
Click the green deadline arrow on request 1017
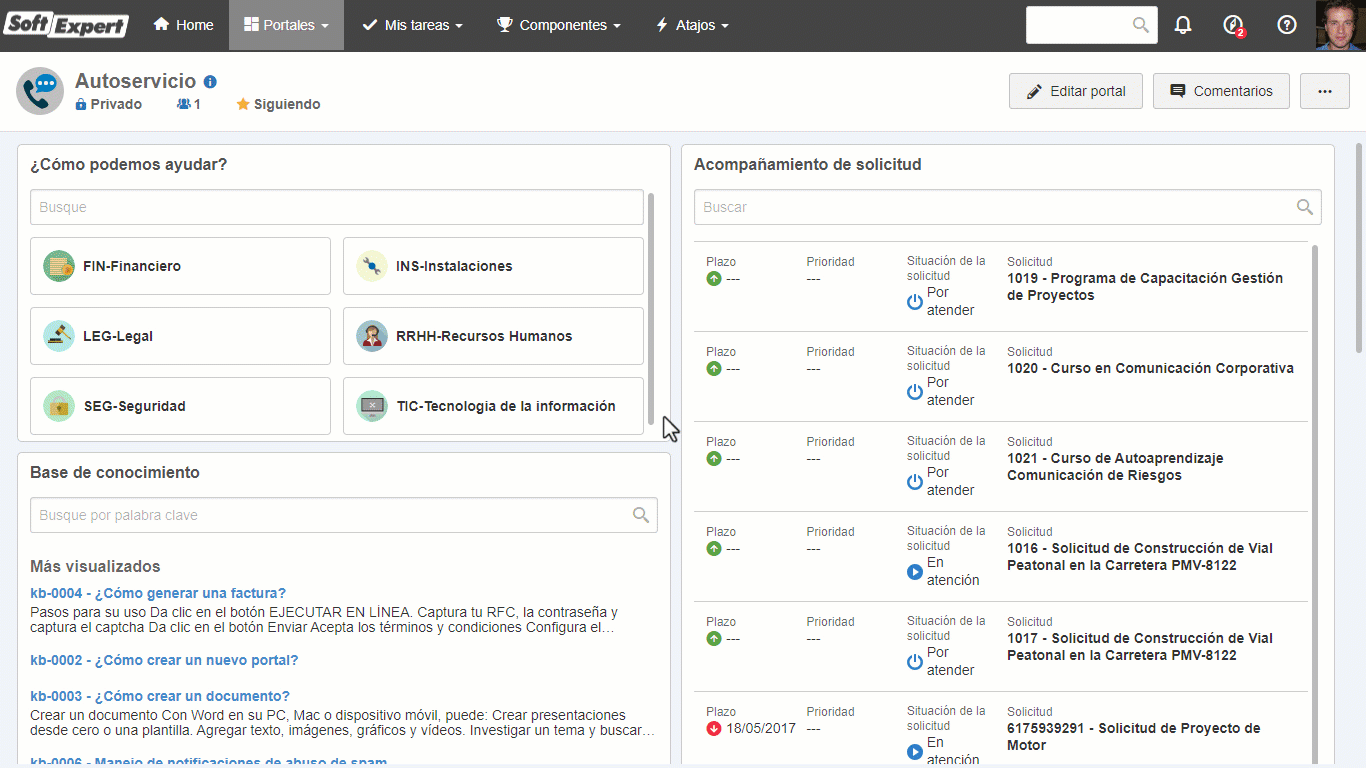[714, 638]
